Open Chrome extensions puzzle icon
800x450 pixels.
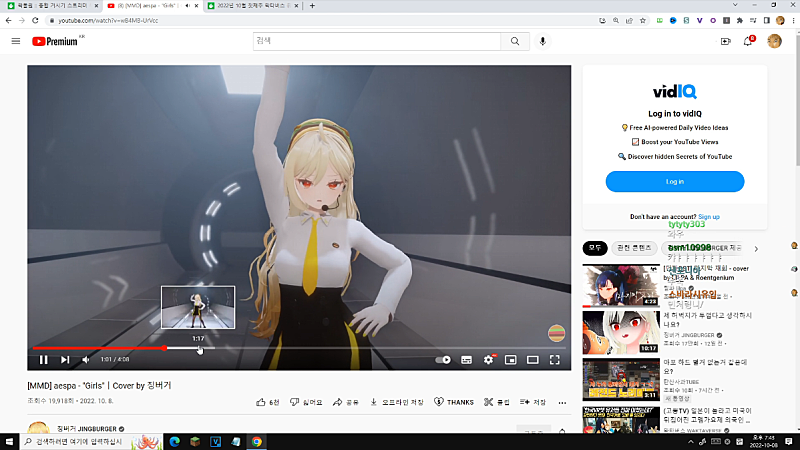tap(740, 20)
